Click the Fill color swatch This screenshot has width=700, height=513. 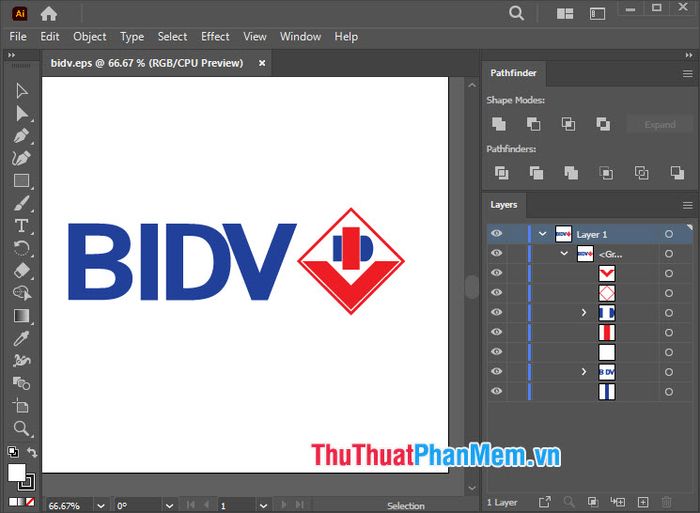coord(17,473)
